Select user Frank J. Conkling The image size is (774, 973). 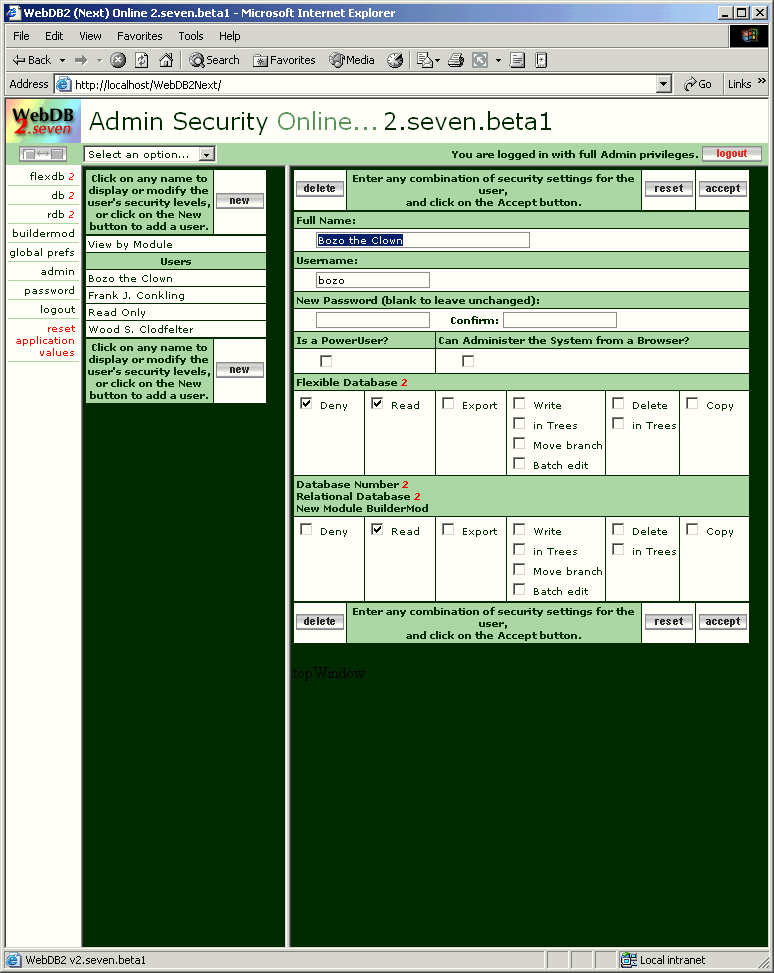pos(137,295)
